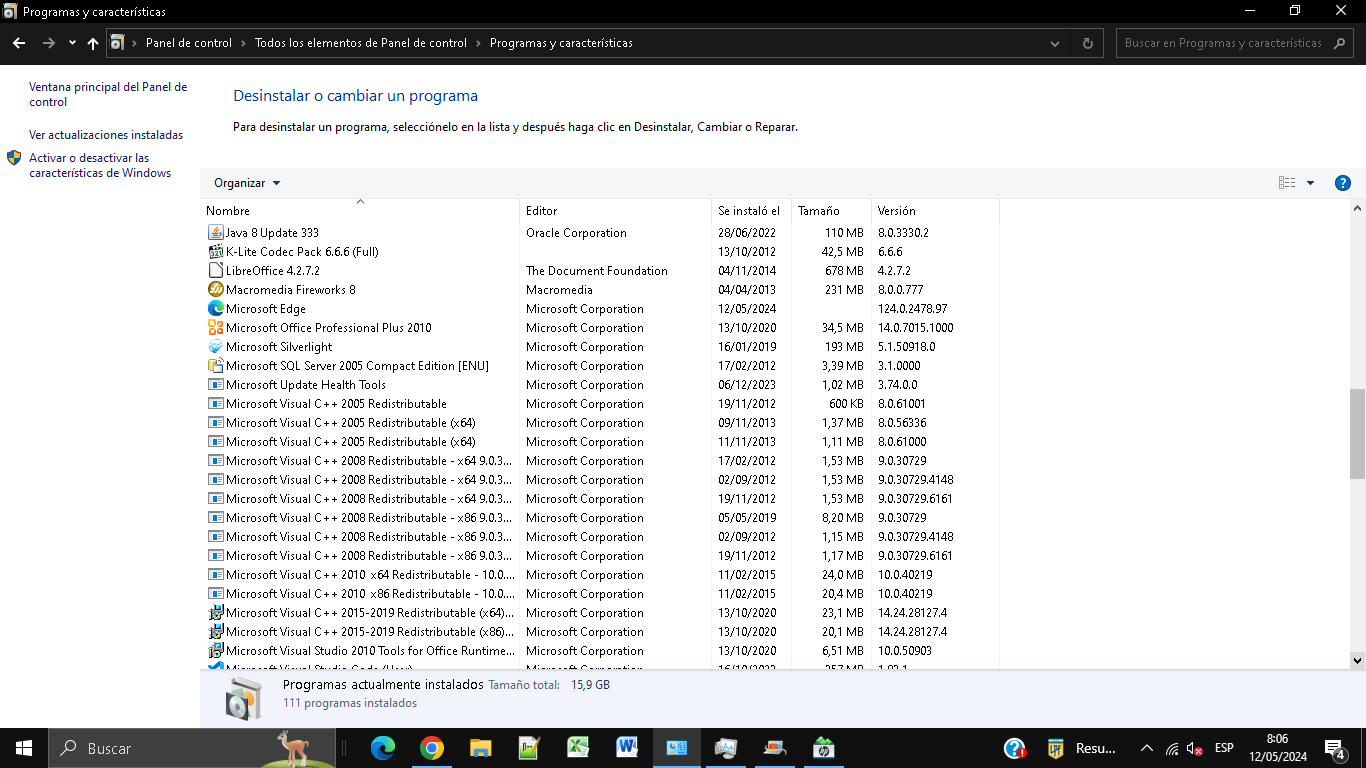
Task: Sort by the Nombre column header
Action: [360, 211]
